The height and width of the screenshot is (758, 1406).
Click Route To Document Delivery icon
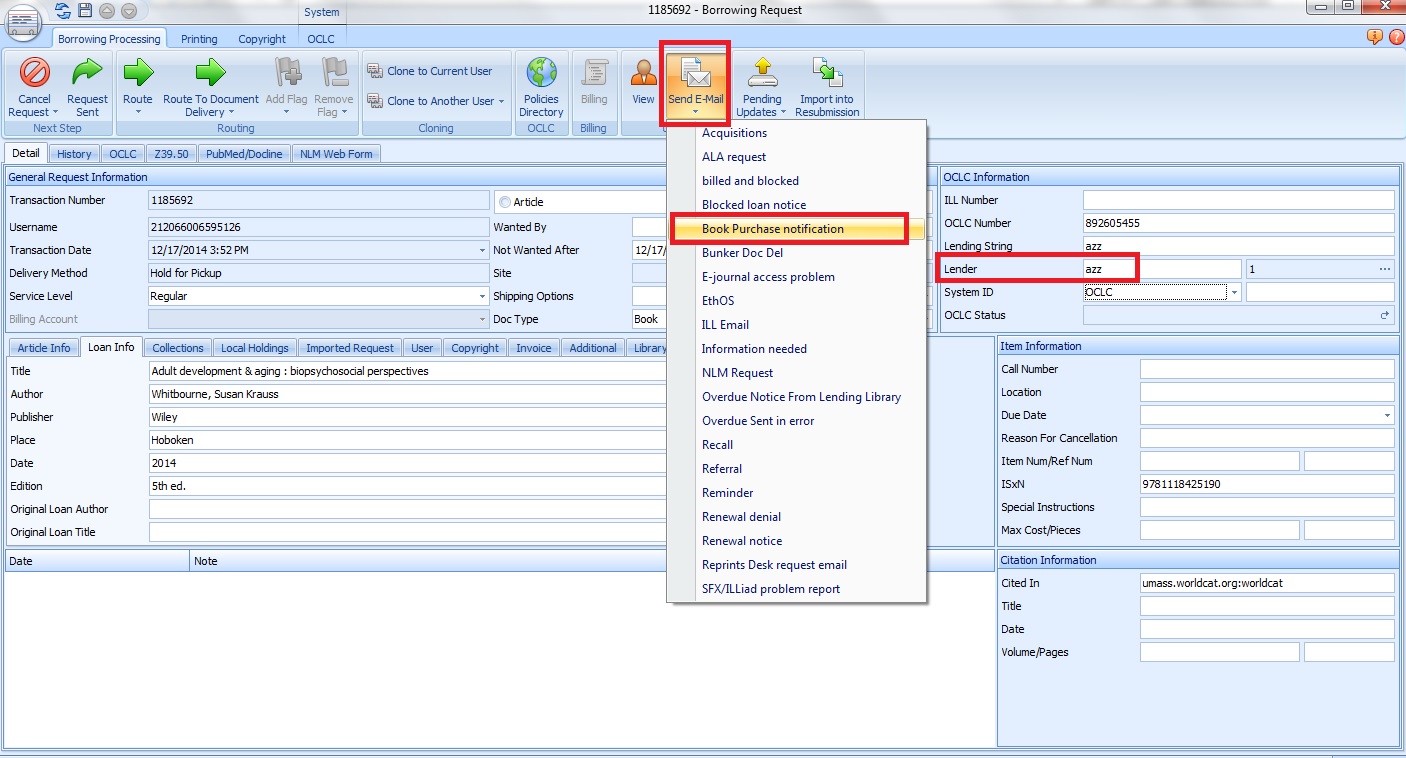[x=210, y=73]
